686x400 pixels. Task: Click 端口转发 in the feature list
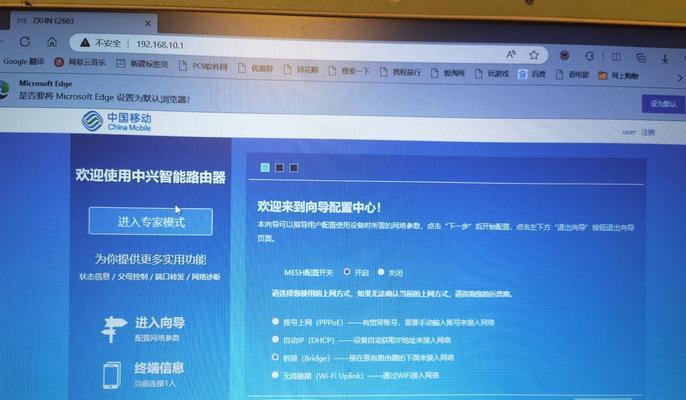[170, 277]
